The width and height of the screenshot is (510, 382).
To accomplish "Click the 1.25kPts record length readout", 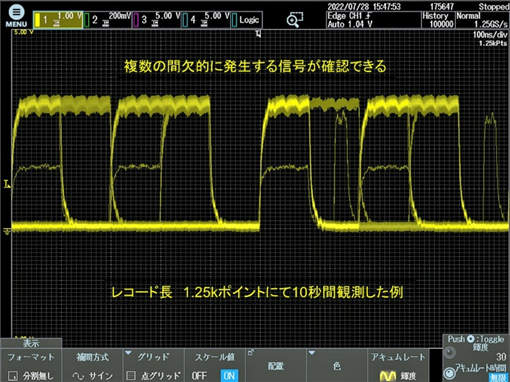I will click(x=493, y=43).
